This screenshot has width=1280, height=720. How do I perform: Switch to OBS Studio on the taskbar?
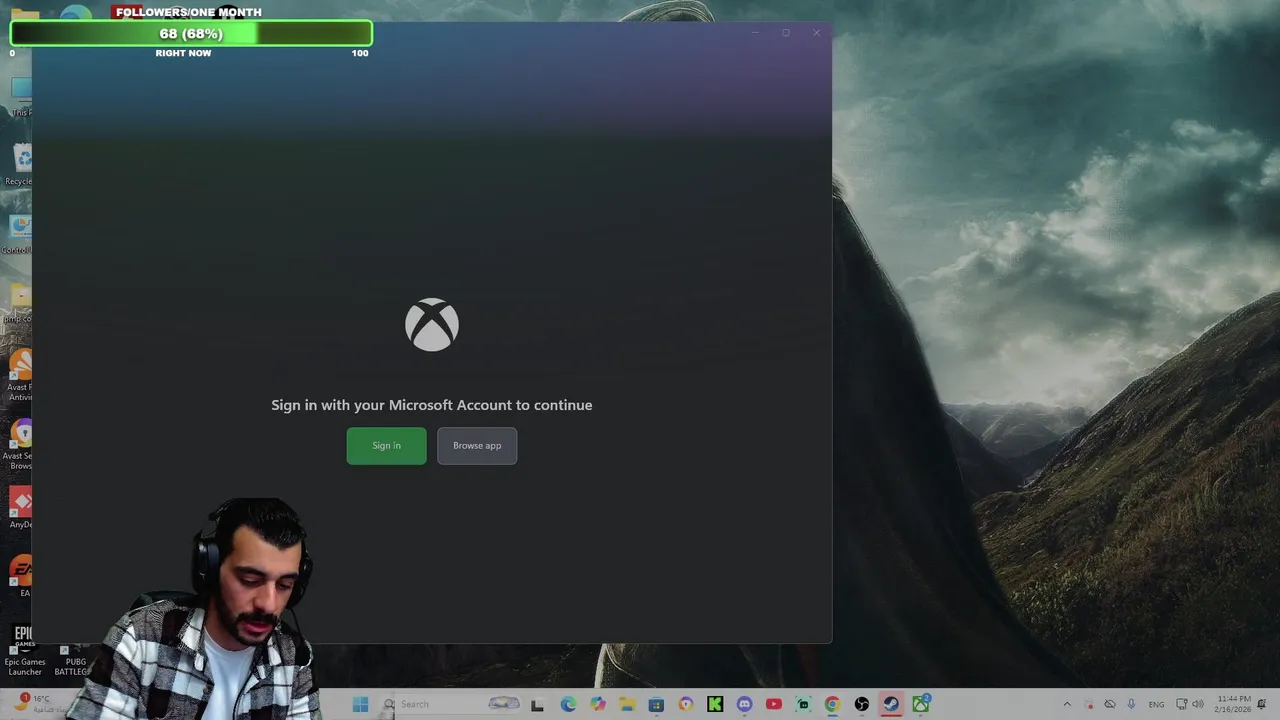862,704
